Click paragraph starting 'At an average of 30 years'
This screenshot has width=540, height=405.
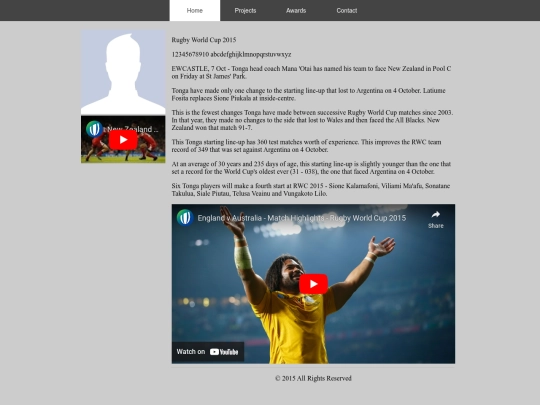coord(311,168)
